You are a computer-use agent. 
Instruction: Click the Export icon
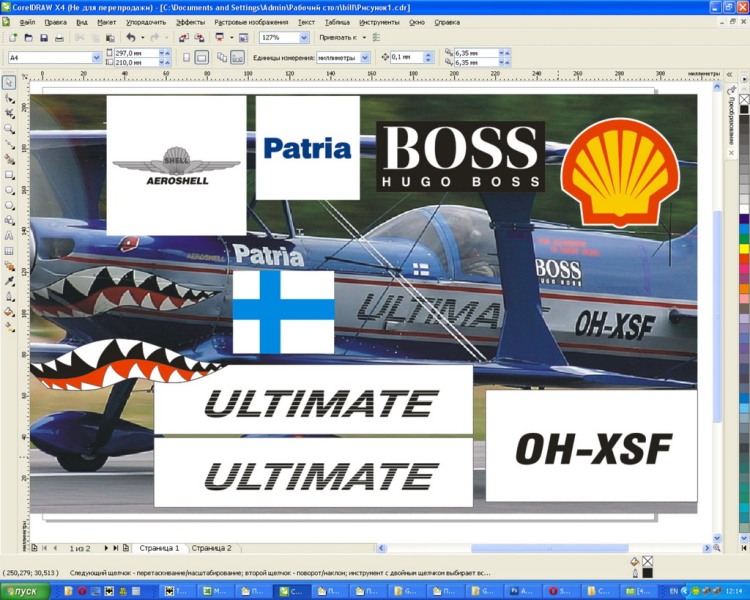(199, 38)
